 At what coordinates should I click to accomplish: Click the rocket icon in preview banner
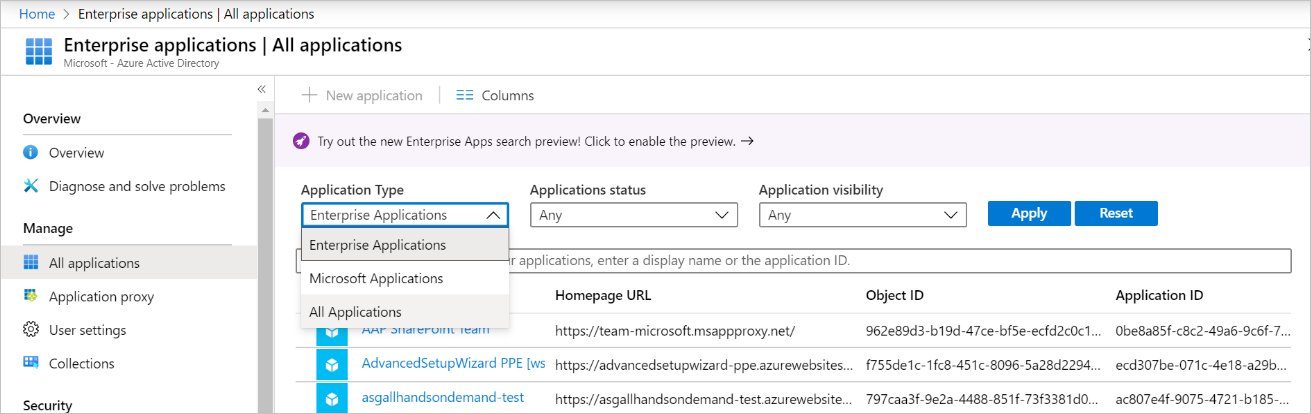(301, 141)
